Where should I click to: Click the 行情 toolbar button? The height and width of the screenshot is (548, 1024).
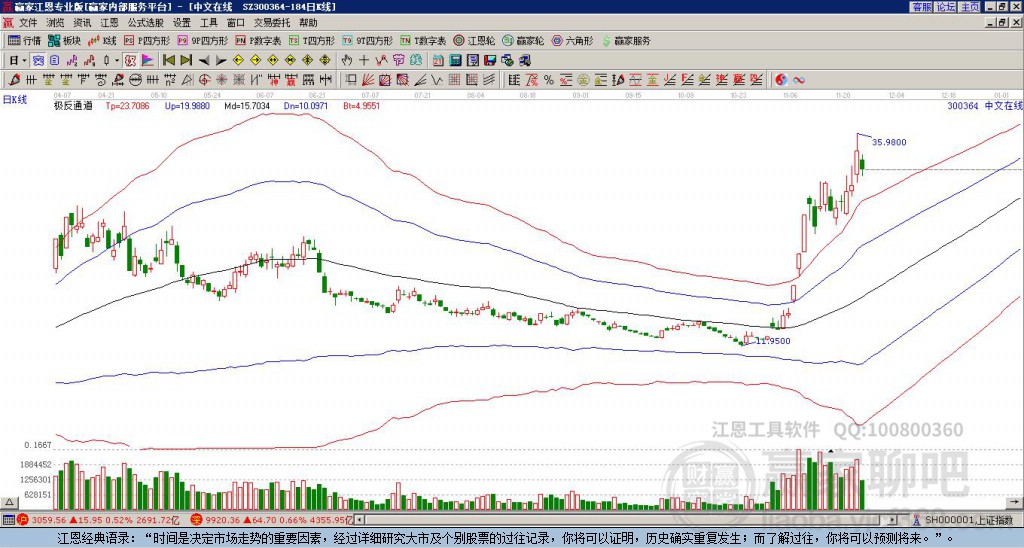[24, 40]
